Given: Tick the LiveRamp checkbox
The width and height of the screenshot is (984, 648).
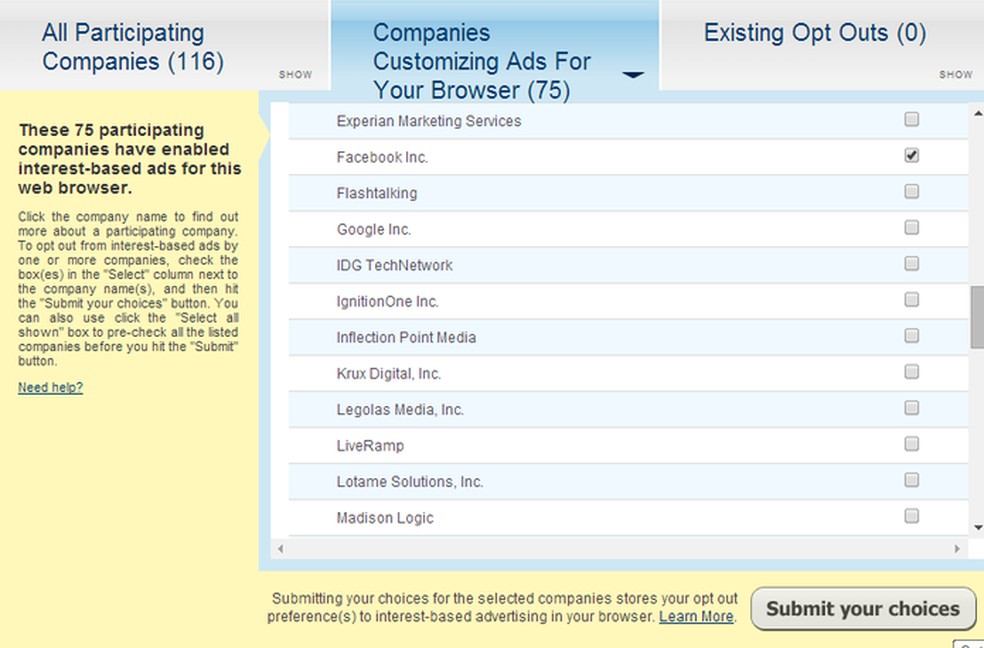Looking at the screenshot, I should pyautogui.click(x=912, y=444).
